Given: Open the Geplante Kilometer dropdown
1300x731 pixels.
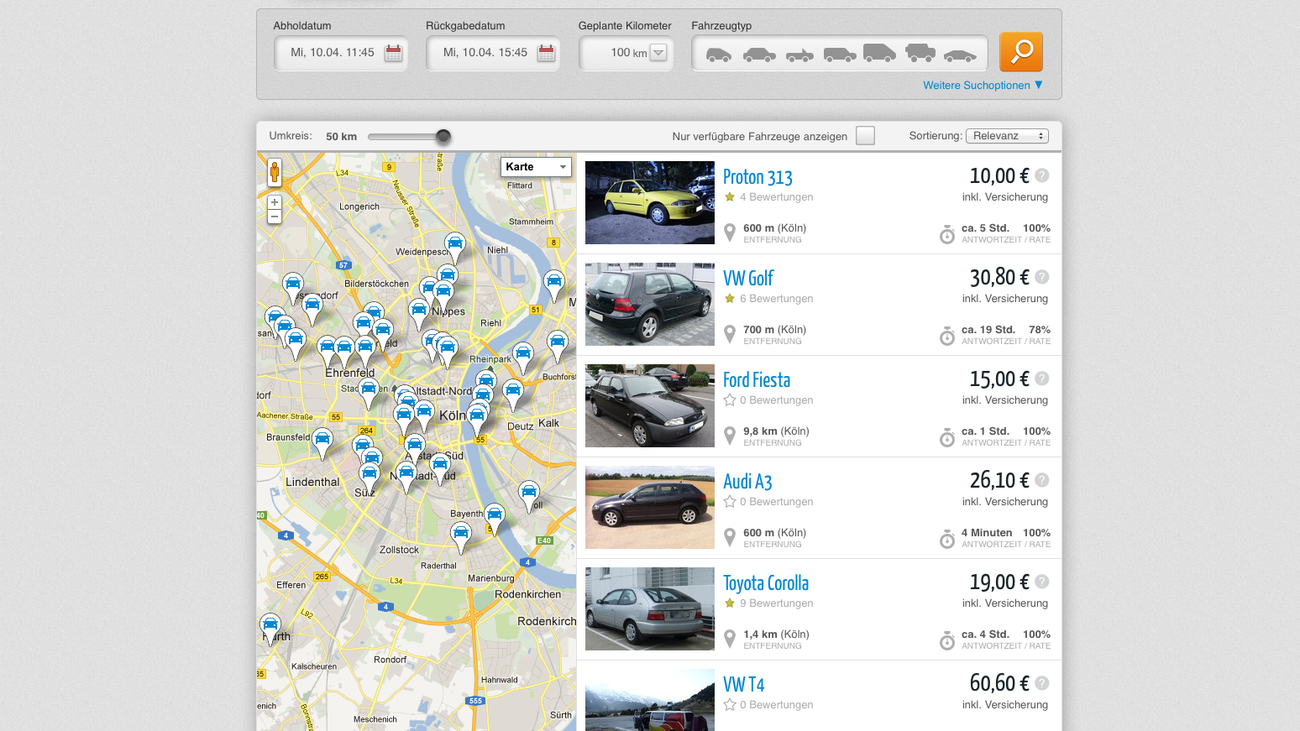Looking at the screenshot, I should click(x=658, y=53).
